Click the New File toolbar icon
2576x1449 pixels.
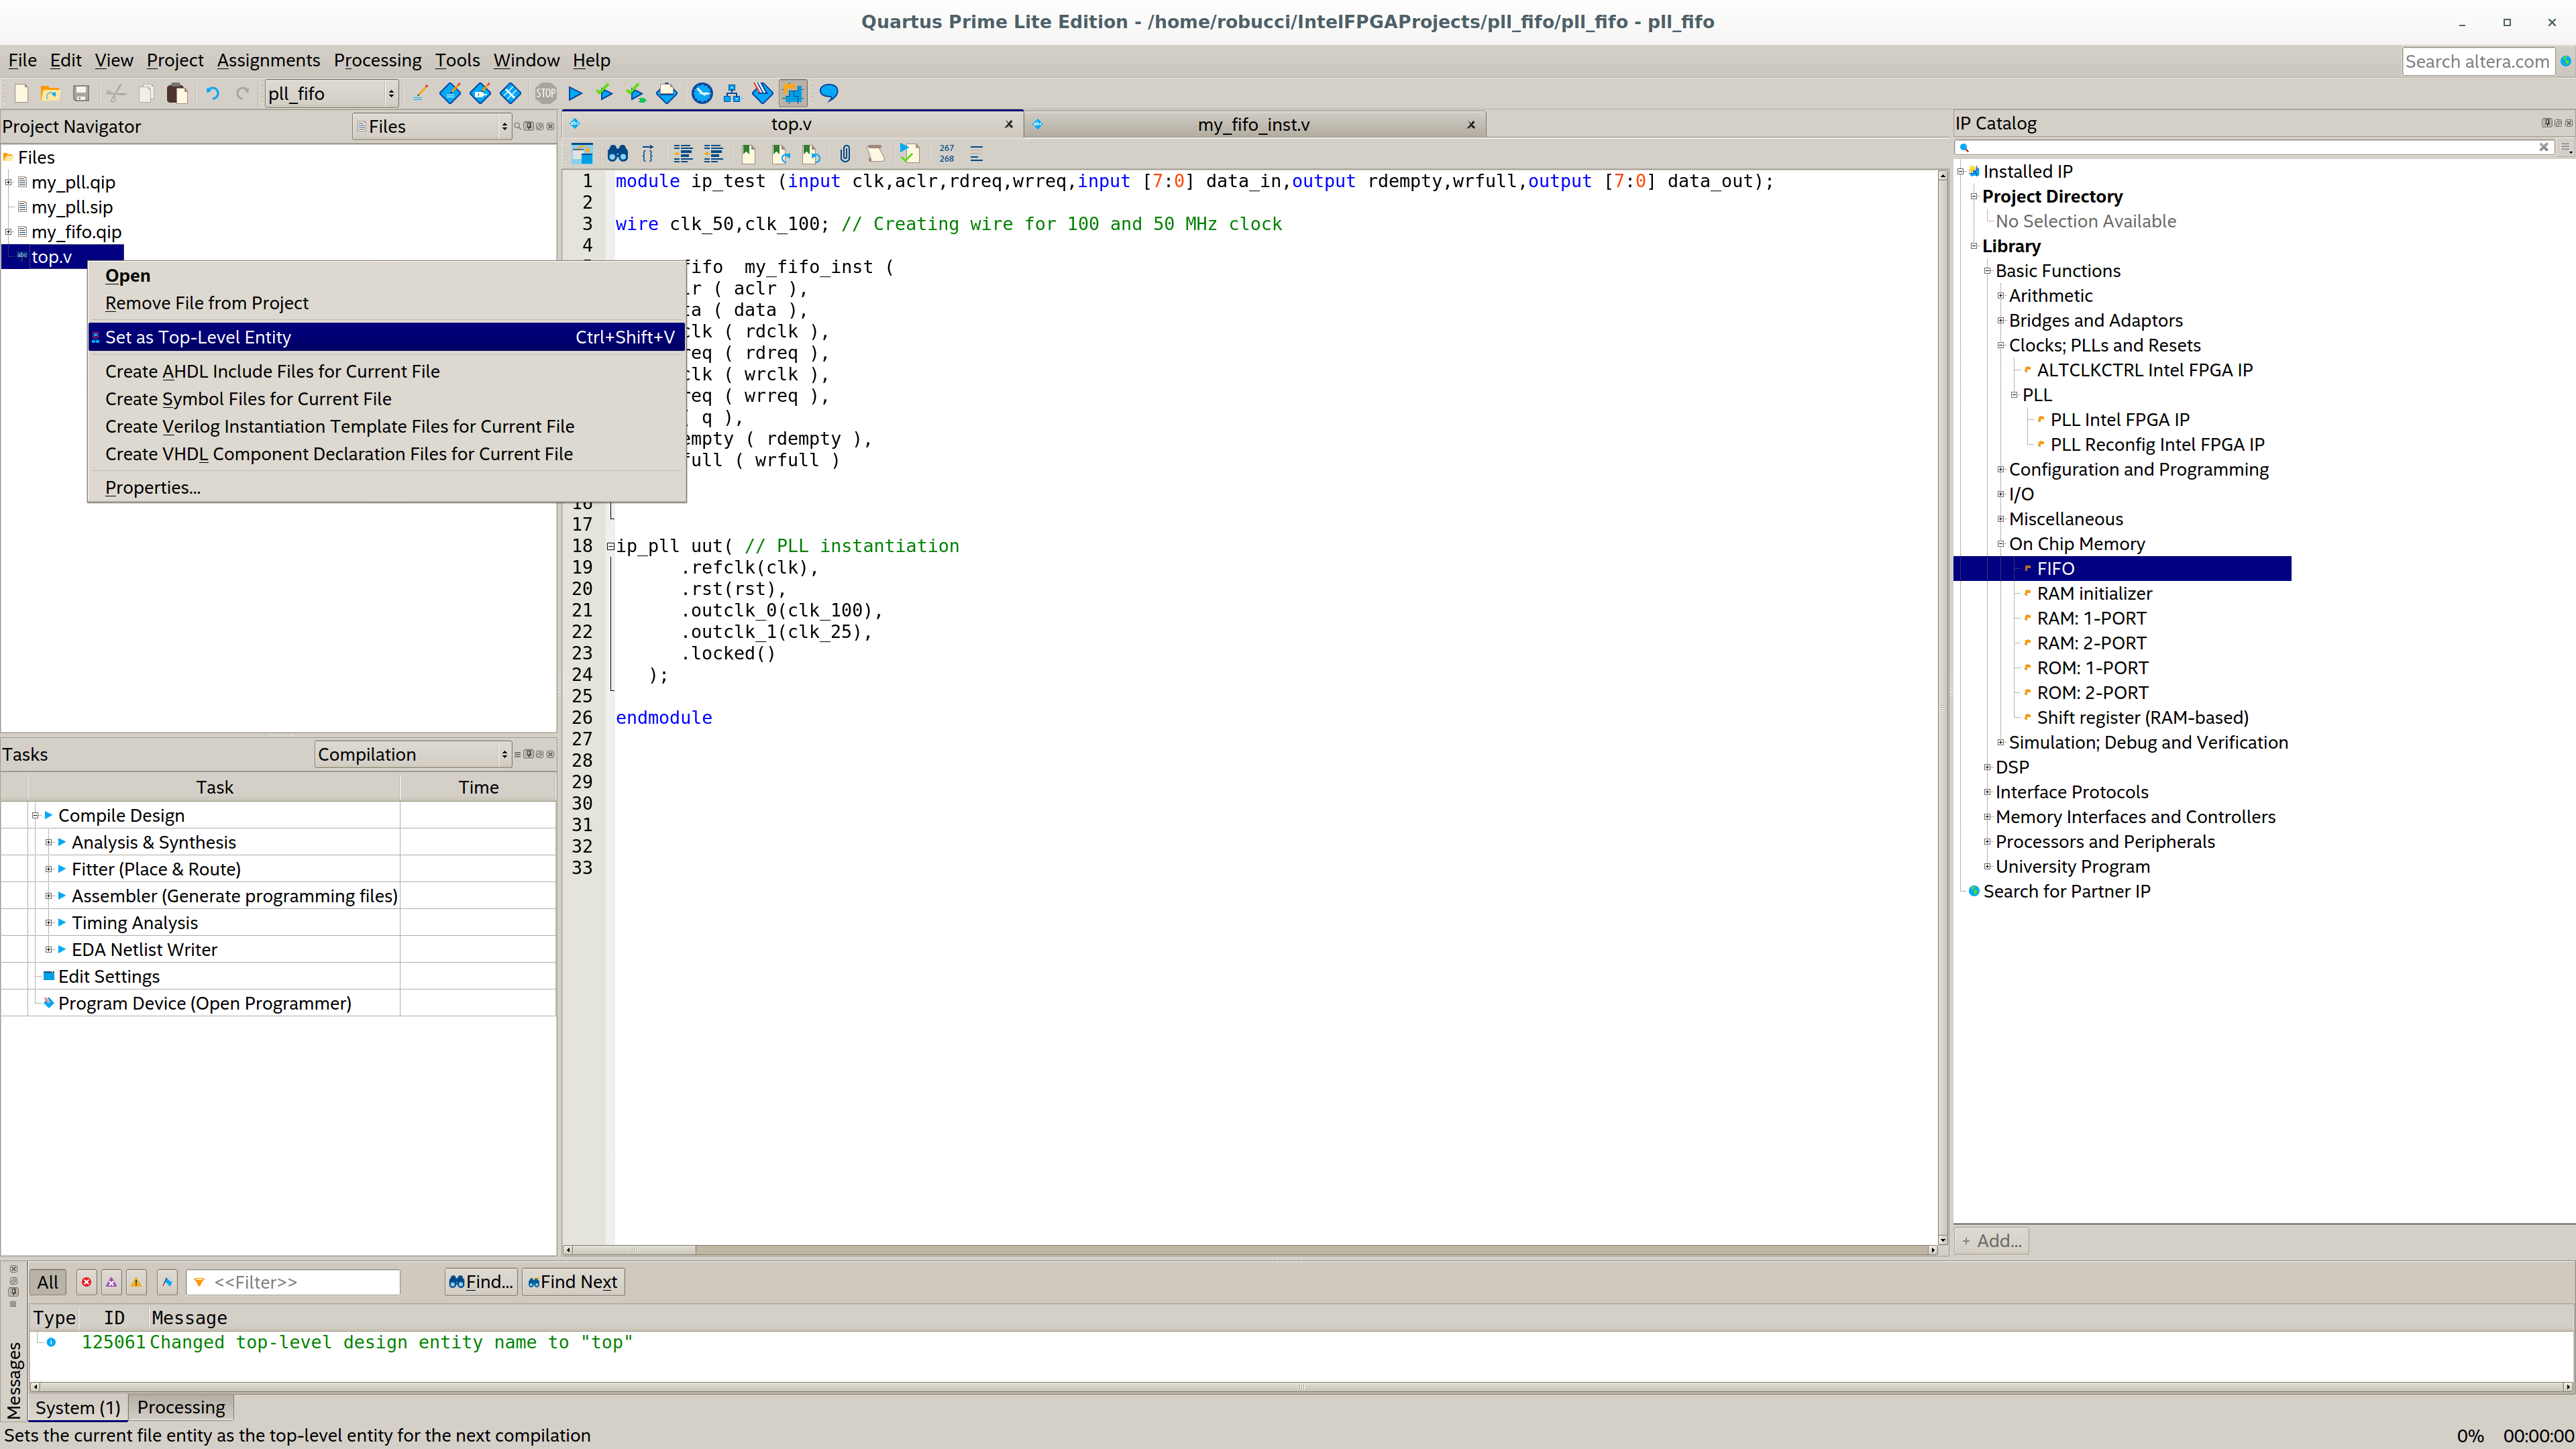(x=21, y=93)
